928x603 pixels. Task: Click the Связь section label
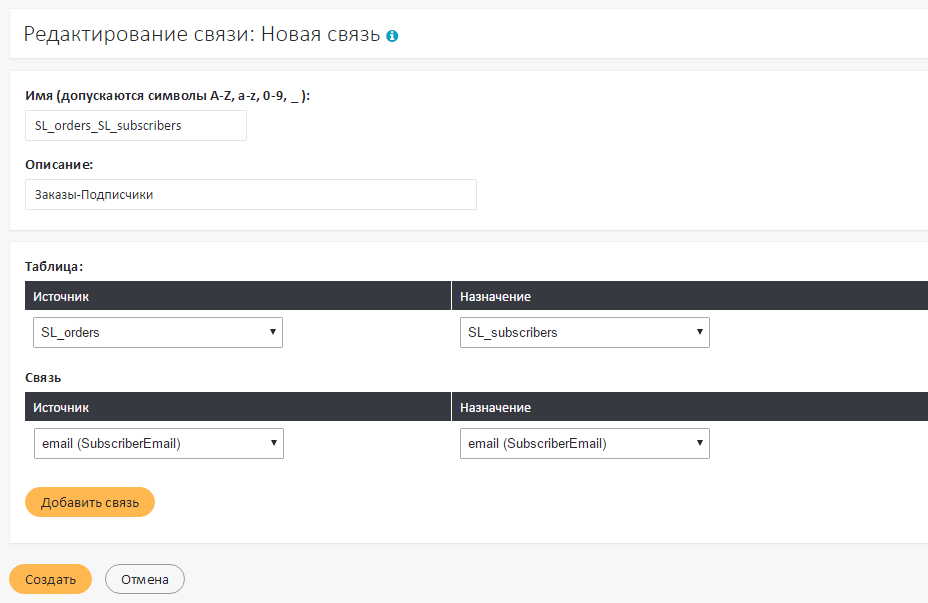43,378
